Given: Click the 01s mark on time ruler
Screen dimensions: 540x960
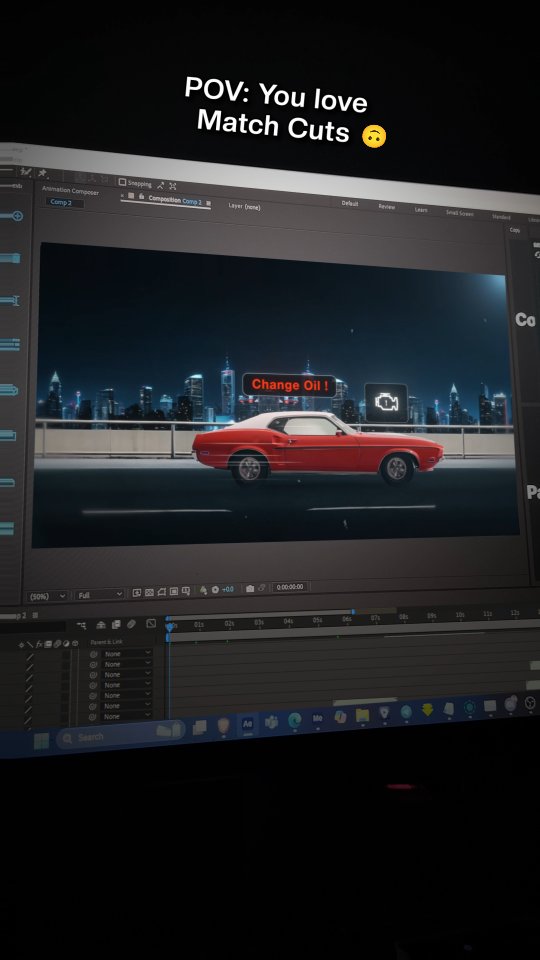Looking at the screenshot, I should click(199, 625).
